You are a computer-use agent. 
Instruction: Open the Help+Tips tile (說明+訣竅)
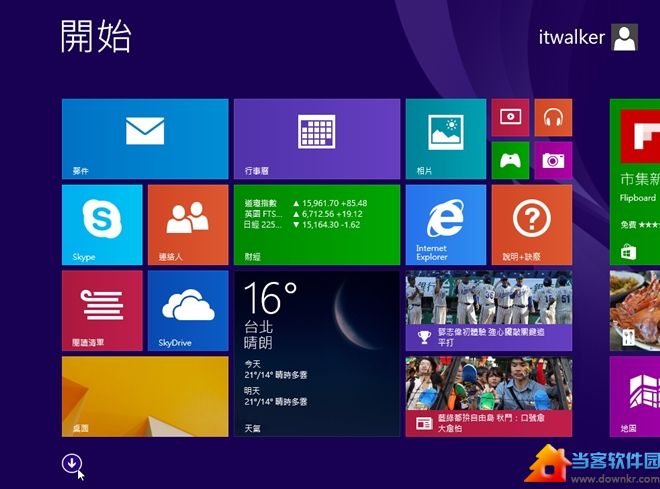click(x=532, y=225)
